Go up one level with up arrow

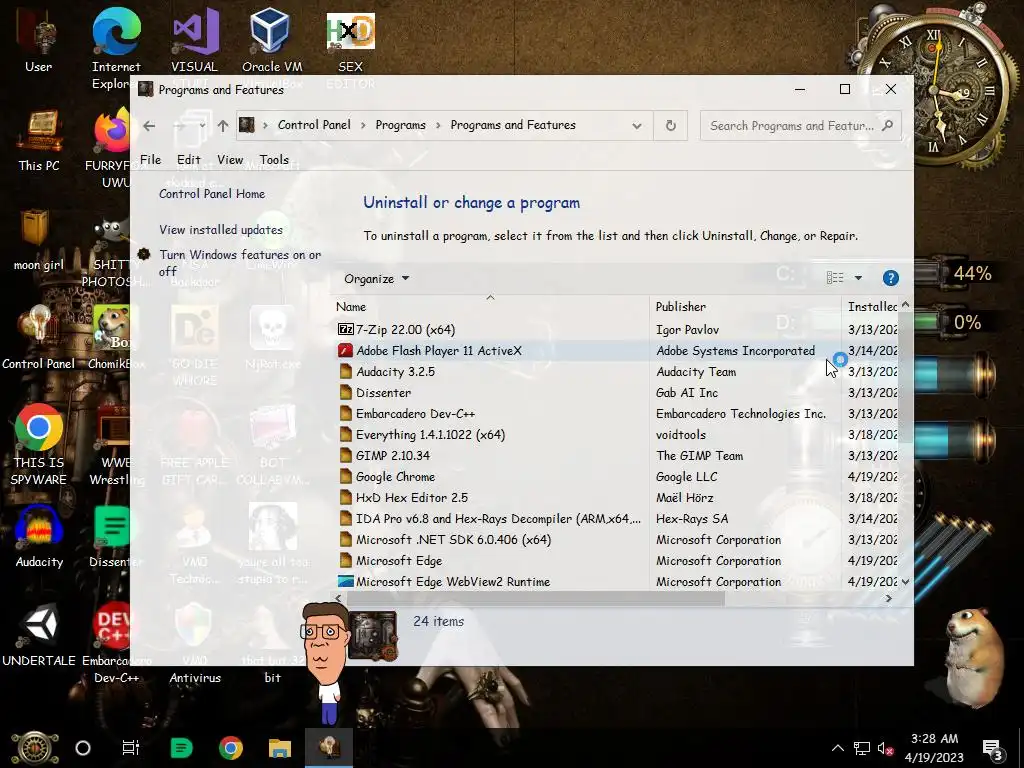pyautogui.click(x=223, y=125)
